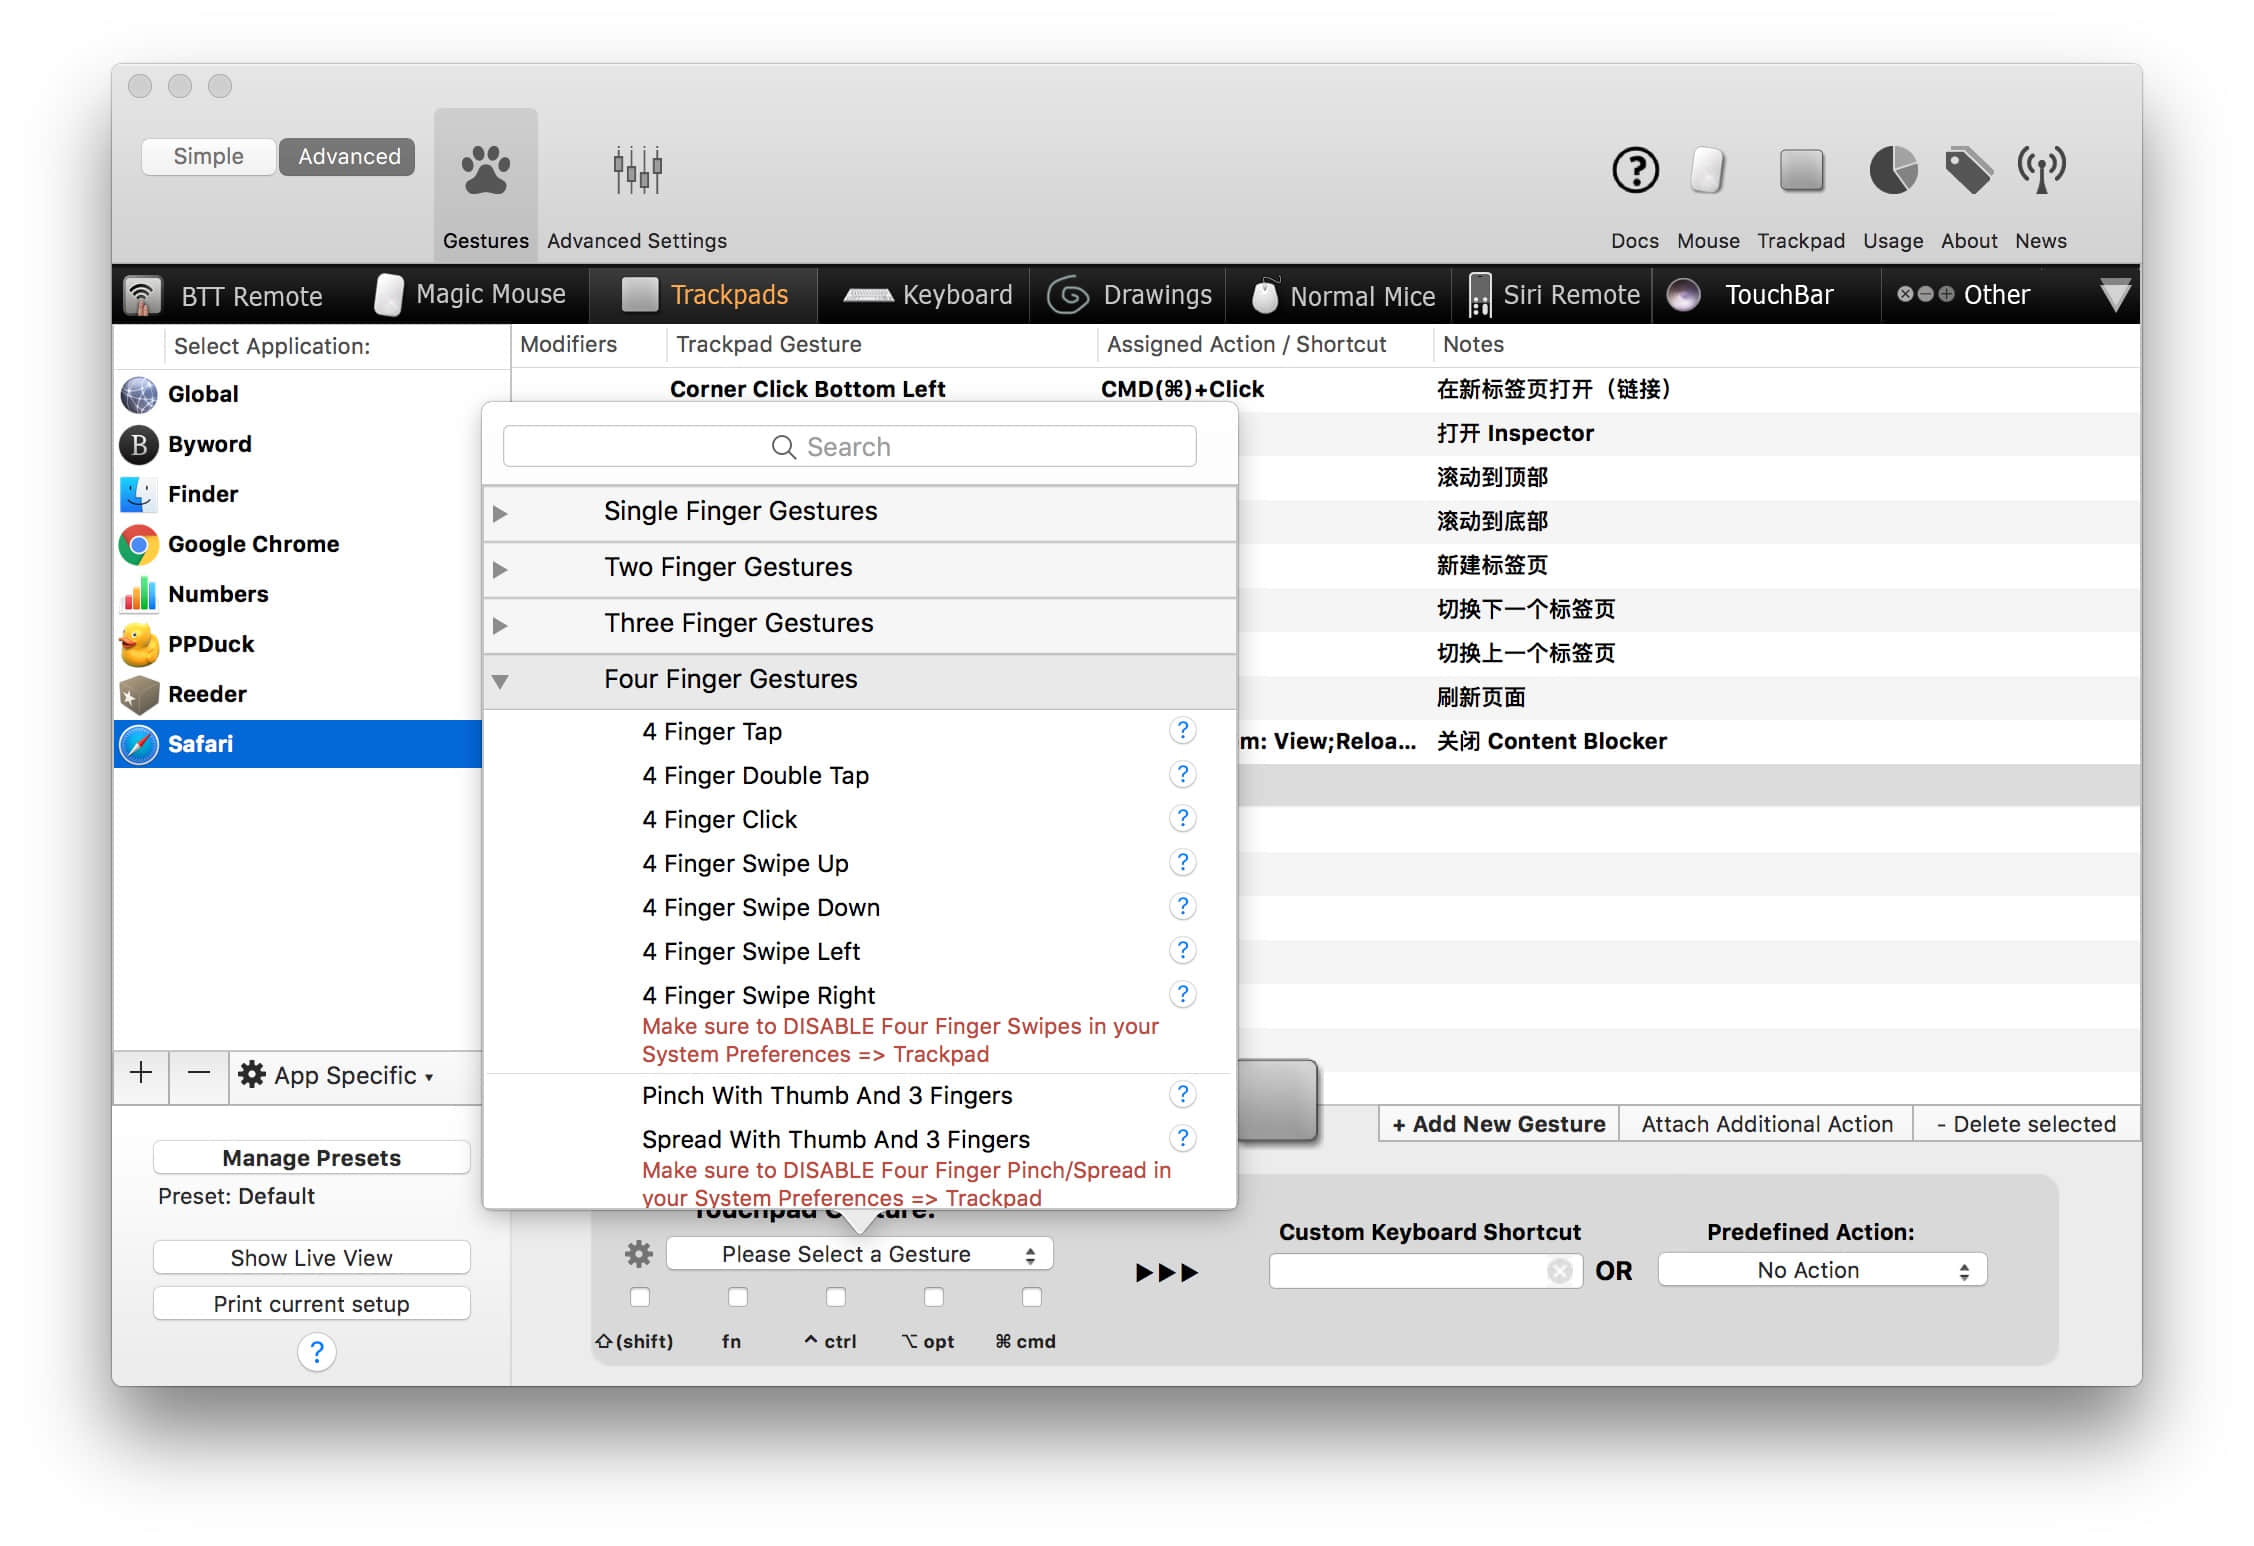The width and height of the screenshot is (2254, 1546).
Task: Click the Gestures paw icon
Action: point(485,171)
